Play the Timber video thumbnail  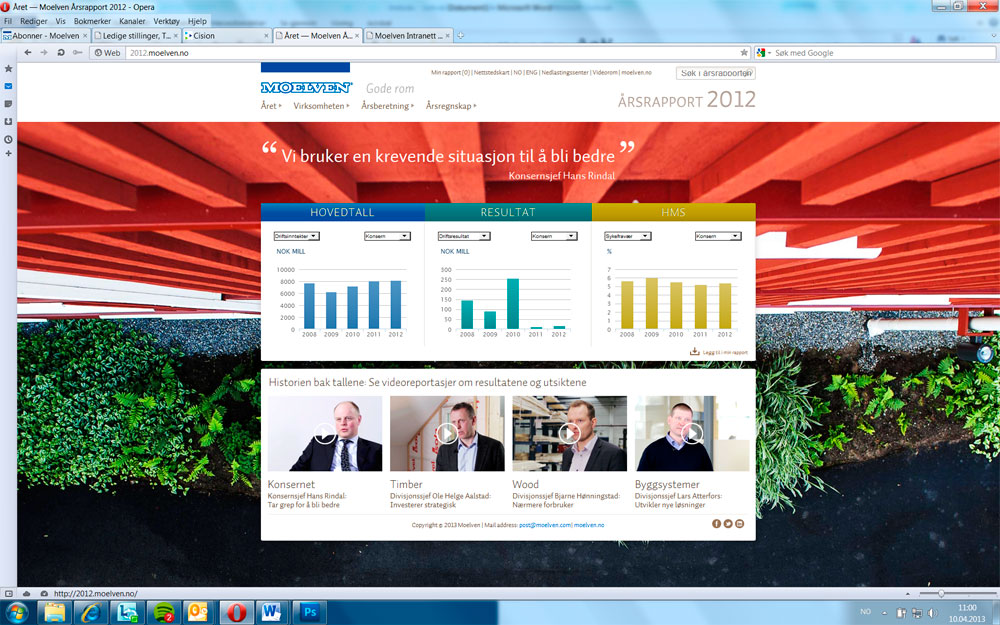tap(447, 433)
